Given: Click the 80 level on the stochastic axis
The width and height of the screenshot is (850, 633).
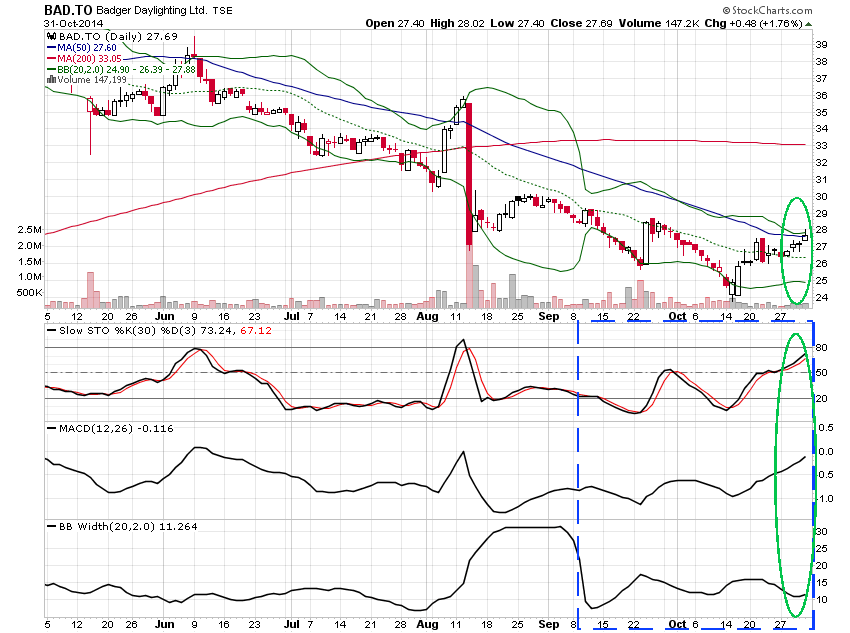Looking at the screenshot, I should (821, 348).
